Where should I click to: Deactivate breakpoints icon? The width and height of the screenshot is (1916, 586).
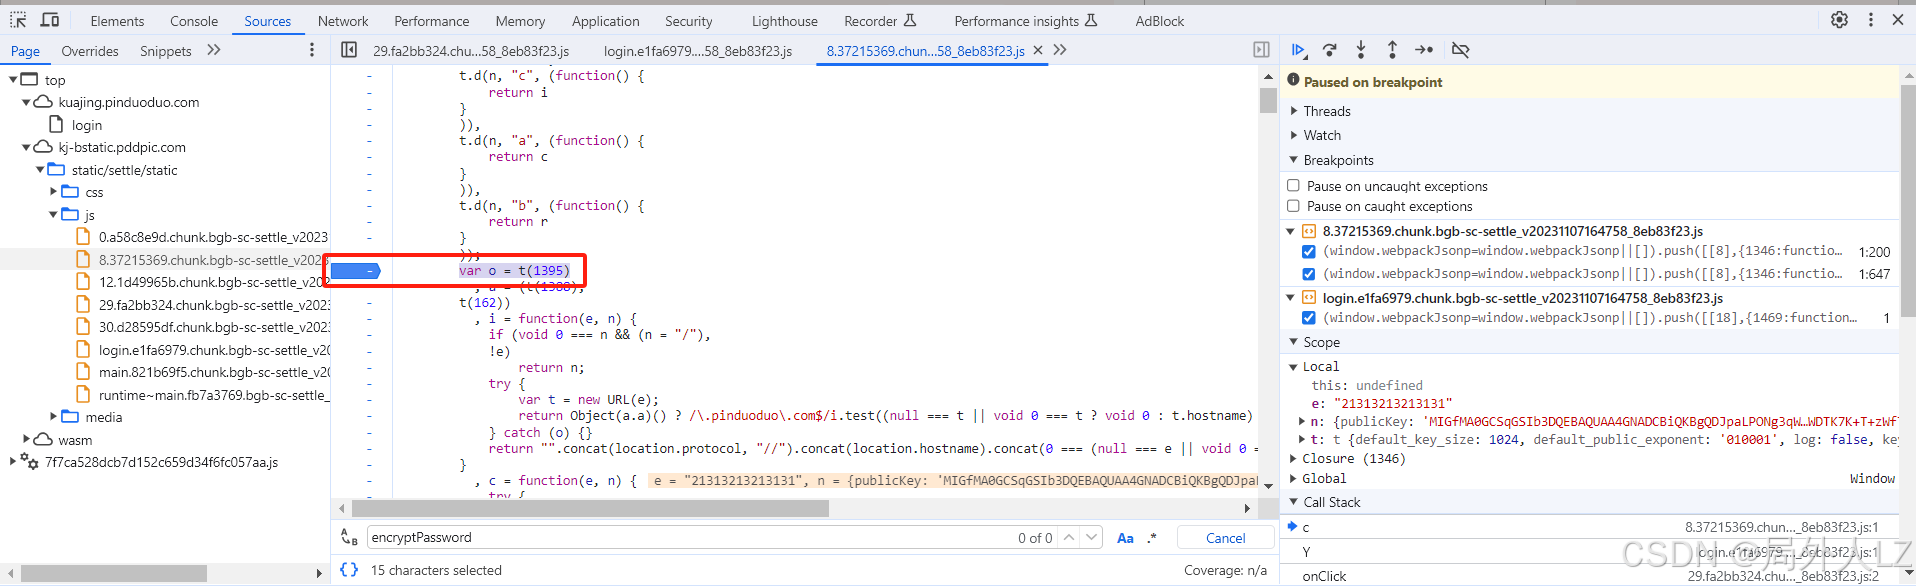pos(1461,50)
